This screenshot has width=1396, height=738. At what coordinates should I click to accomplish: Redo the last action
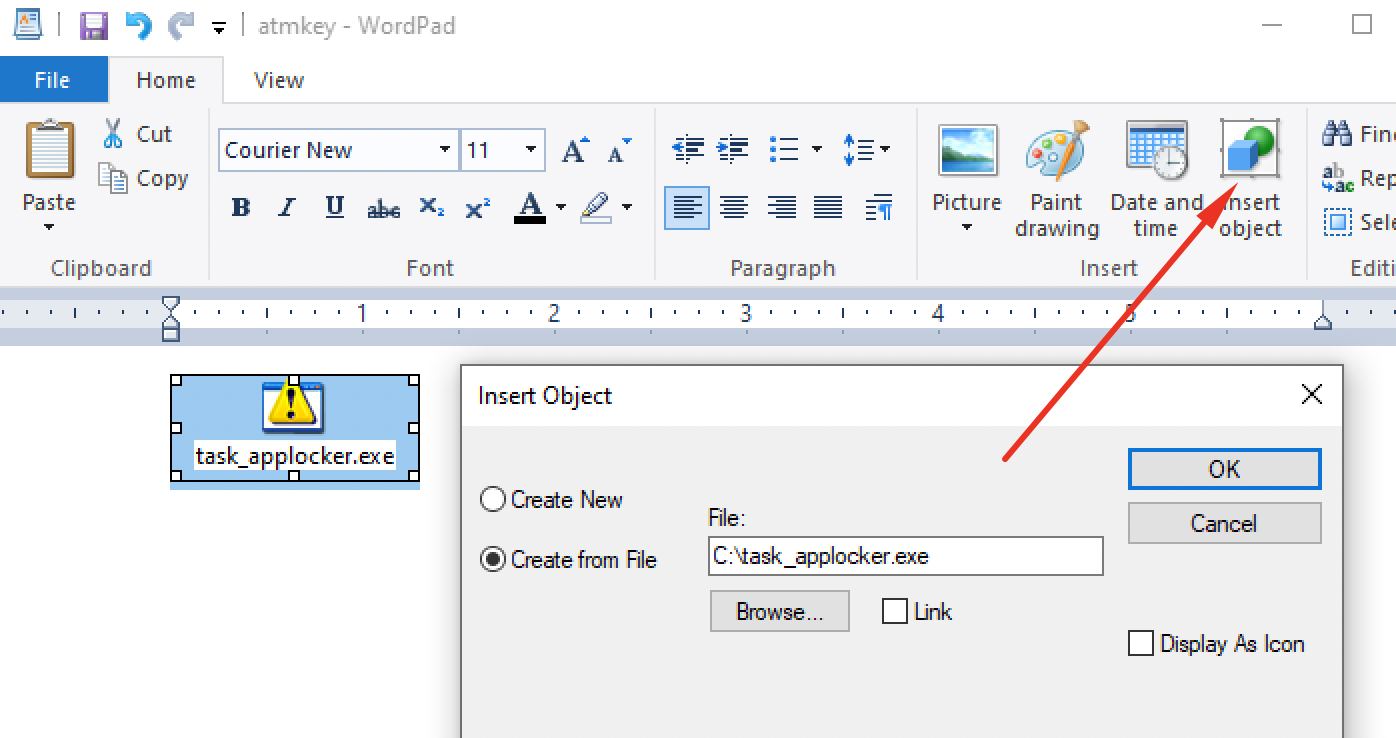[x=181, y=25]
